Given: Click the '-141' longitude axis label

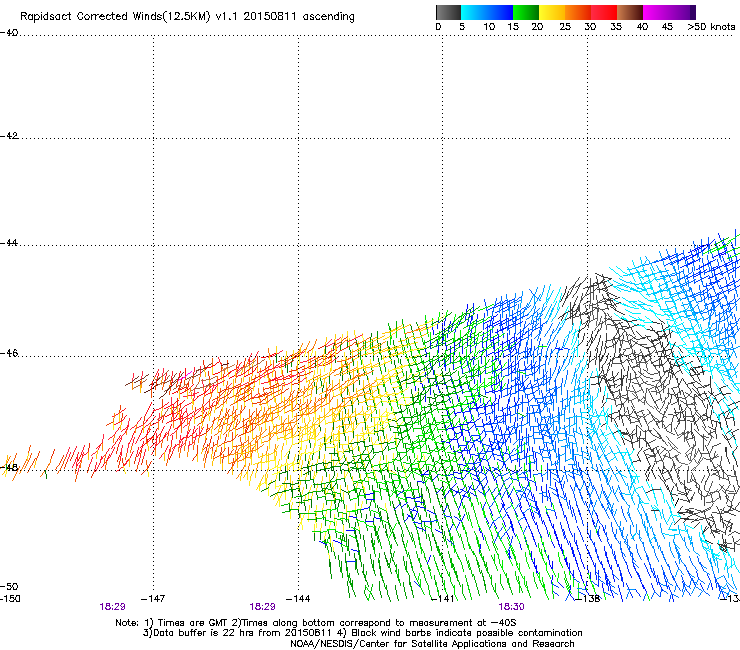Looking at the screenshot, I should click(443, 599).
